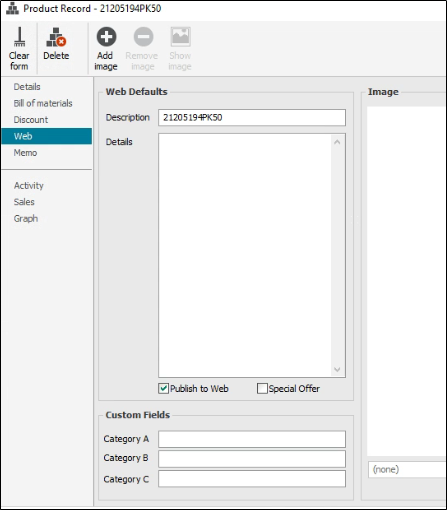This screenshot has width=447, height=510.
Task: Click the Details box scroll down arrow
Action: 337,369
